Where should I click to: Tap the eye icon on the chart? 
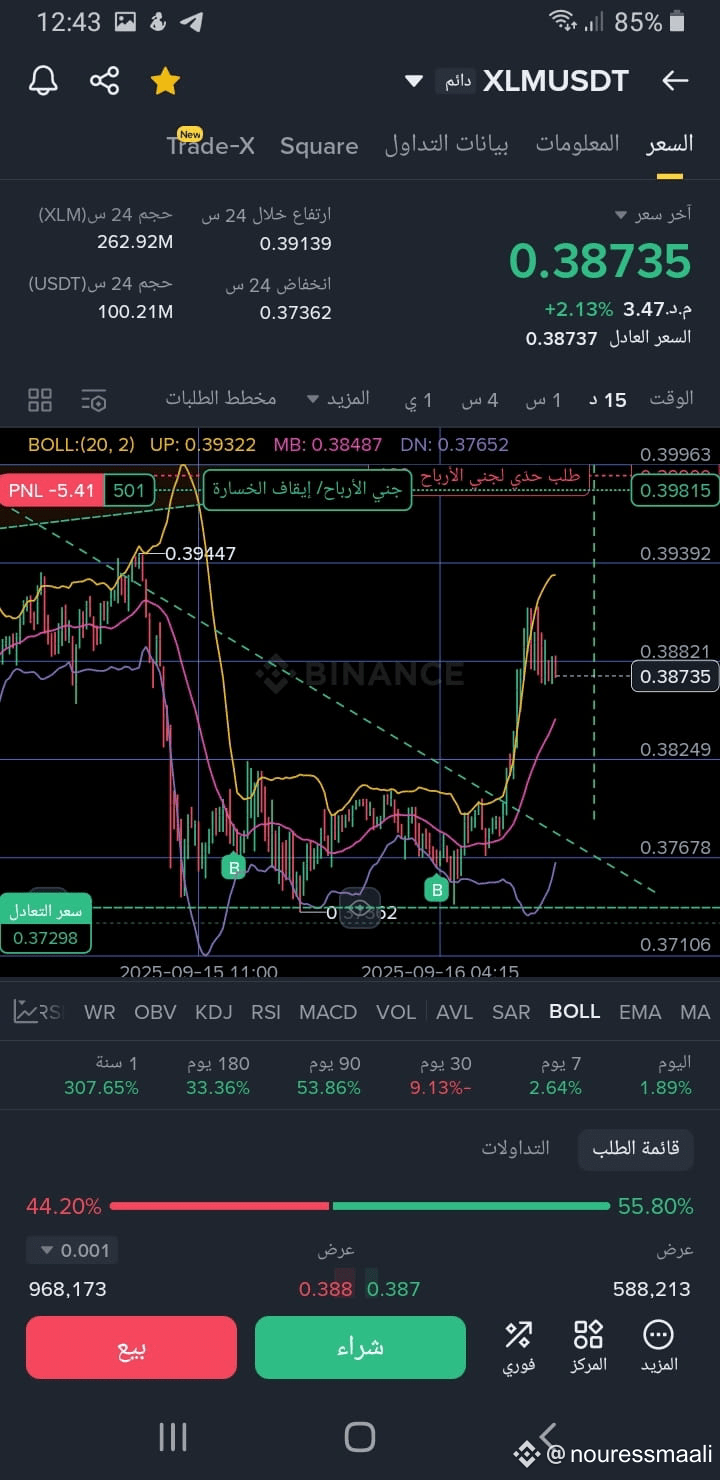360,907
